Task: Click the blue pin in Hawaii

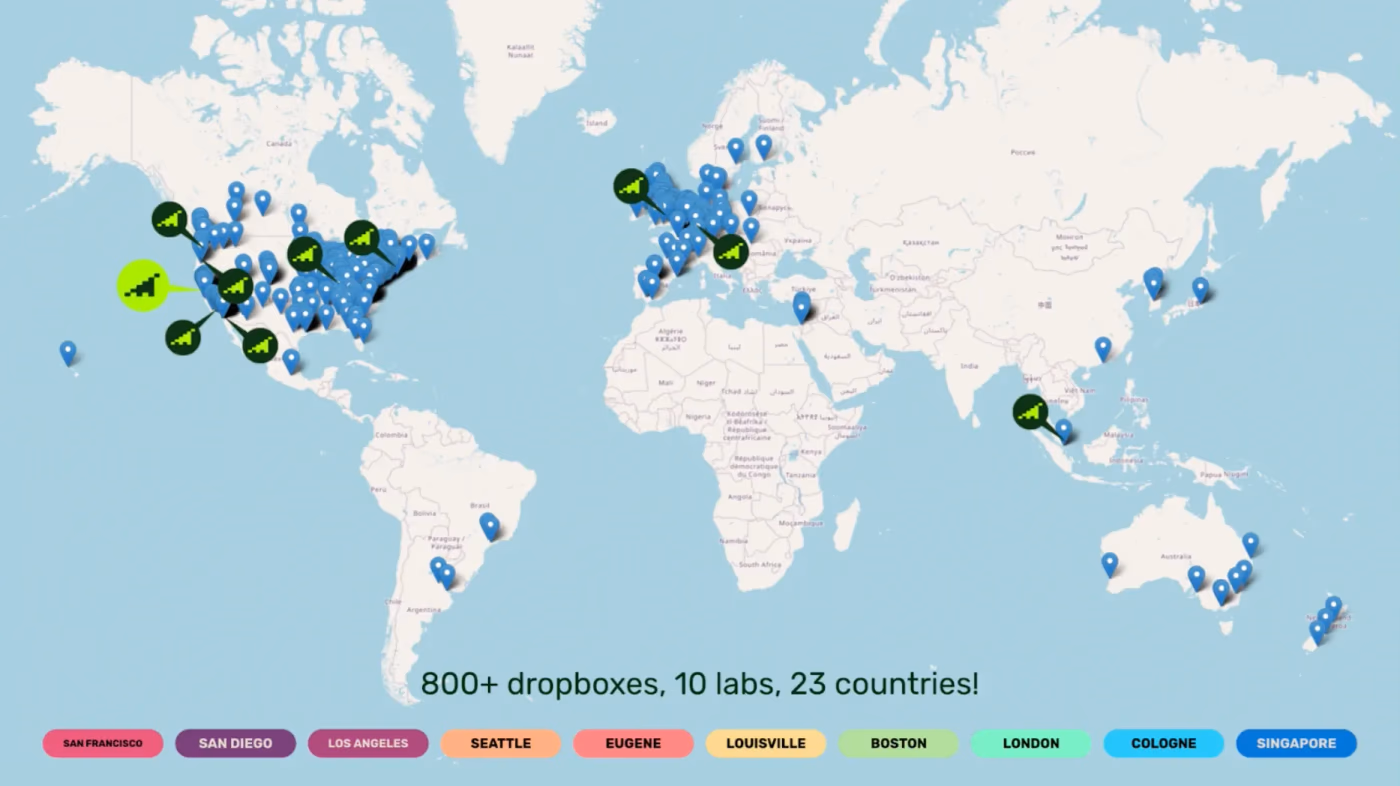Action: 68,351
